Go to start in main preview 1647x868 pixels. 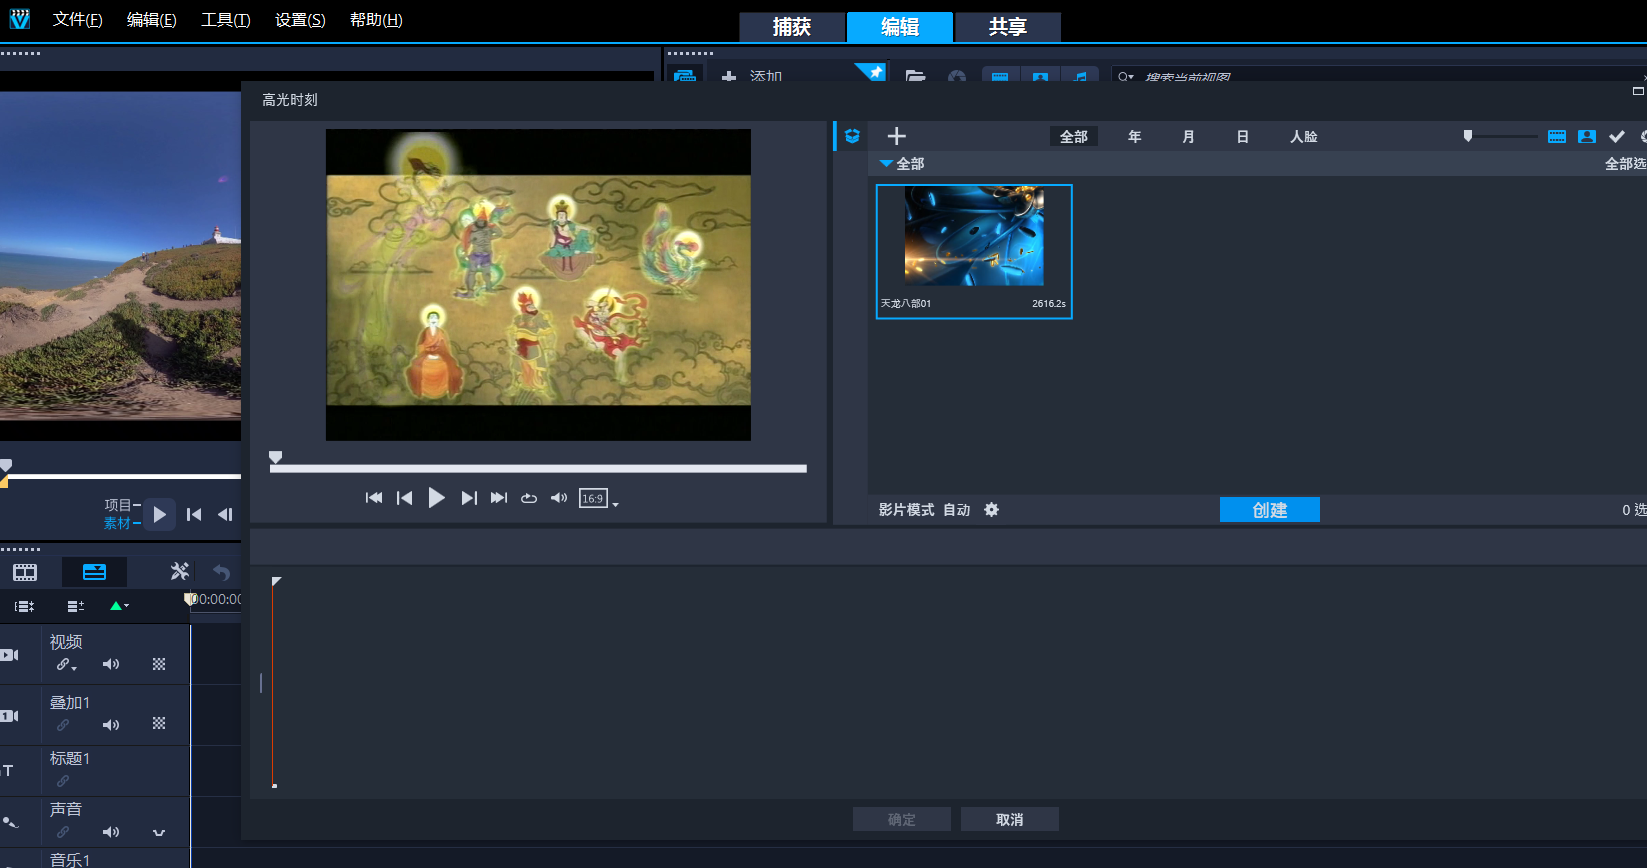(194, 514)
